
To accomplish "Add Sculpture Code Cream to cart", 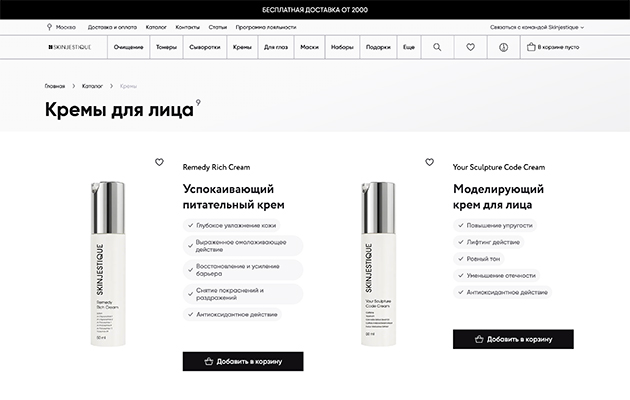I will tap(513, 339).
